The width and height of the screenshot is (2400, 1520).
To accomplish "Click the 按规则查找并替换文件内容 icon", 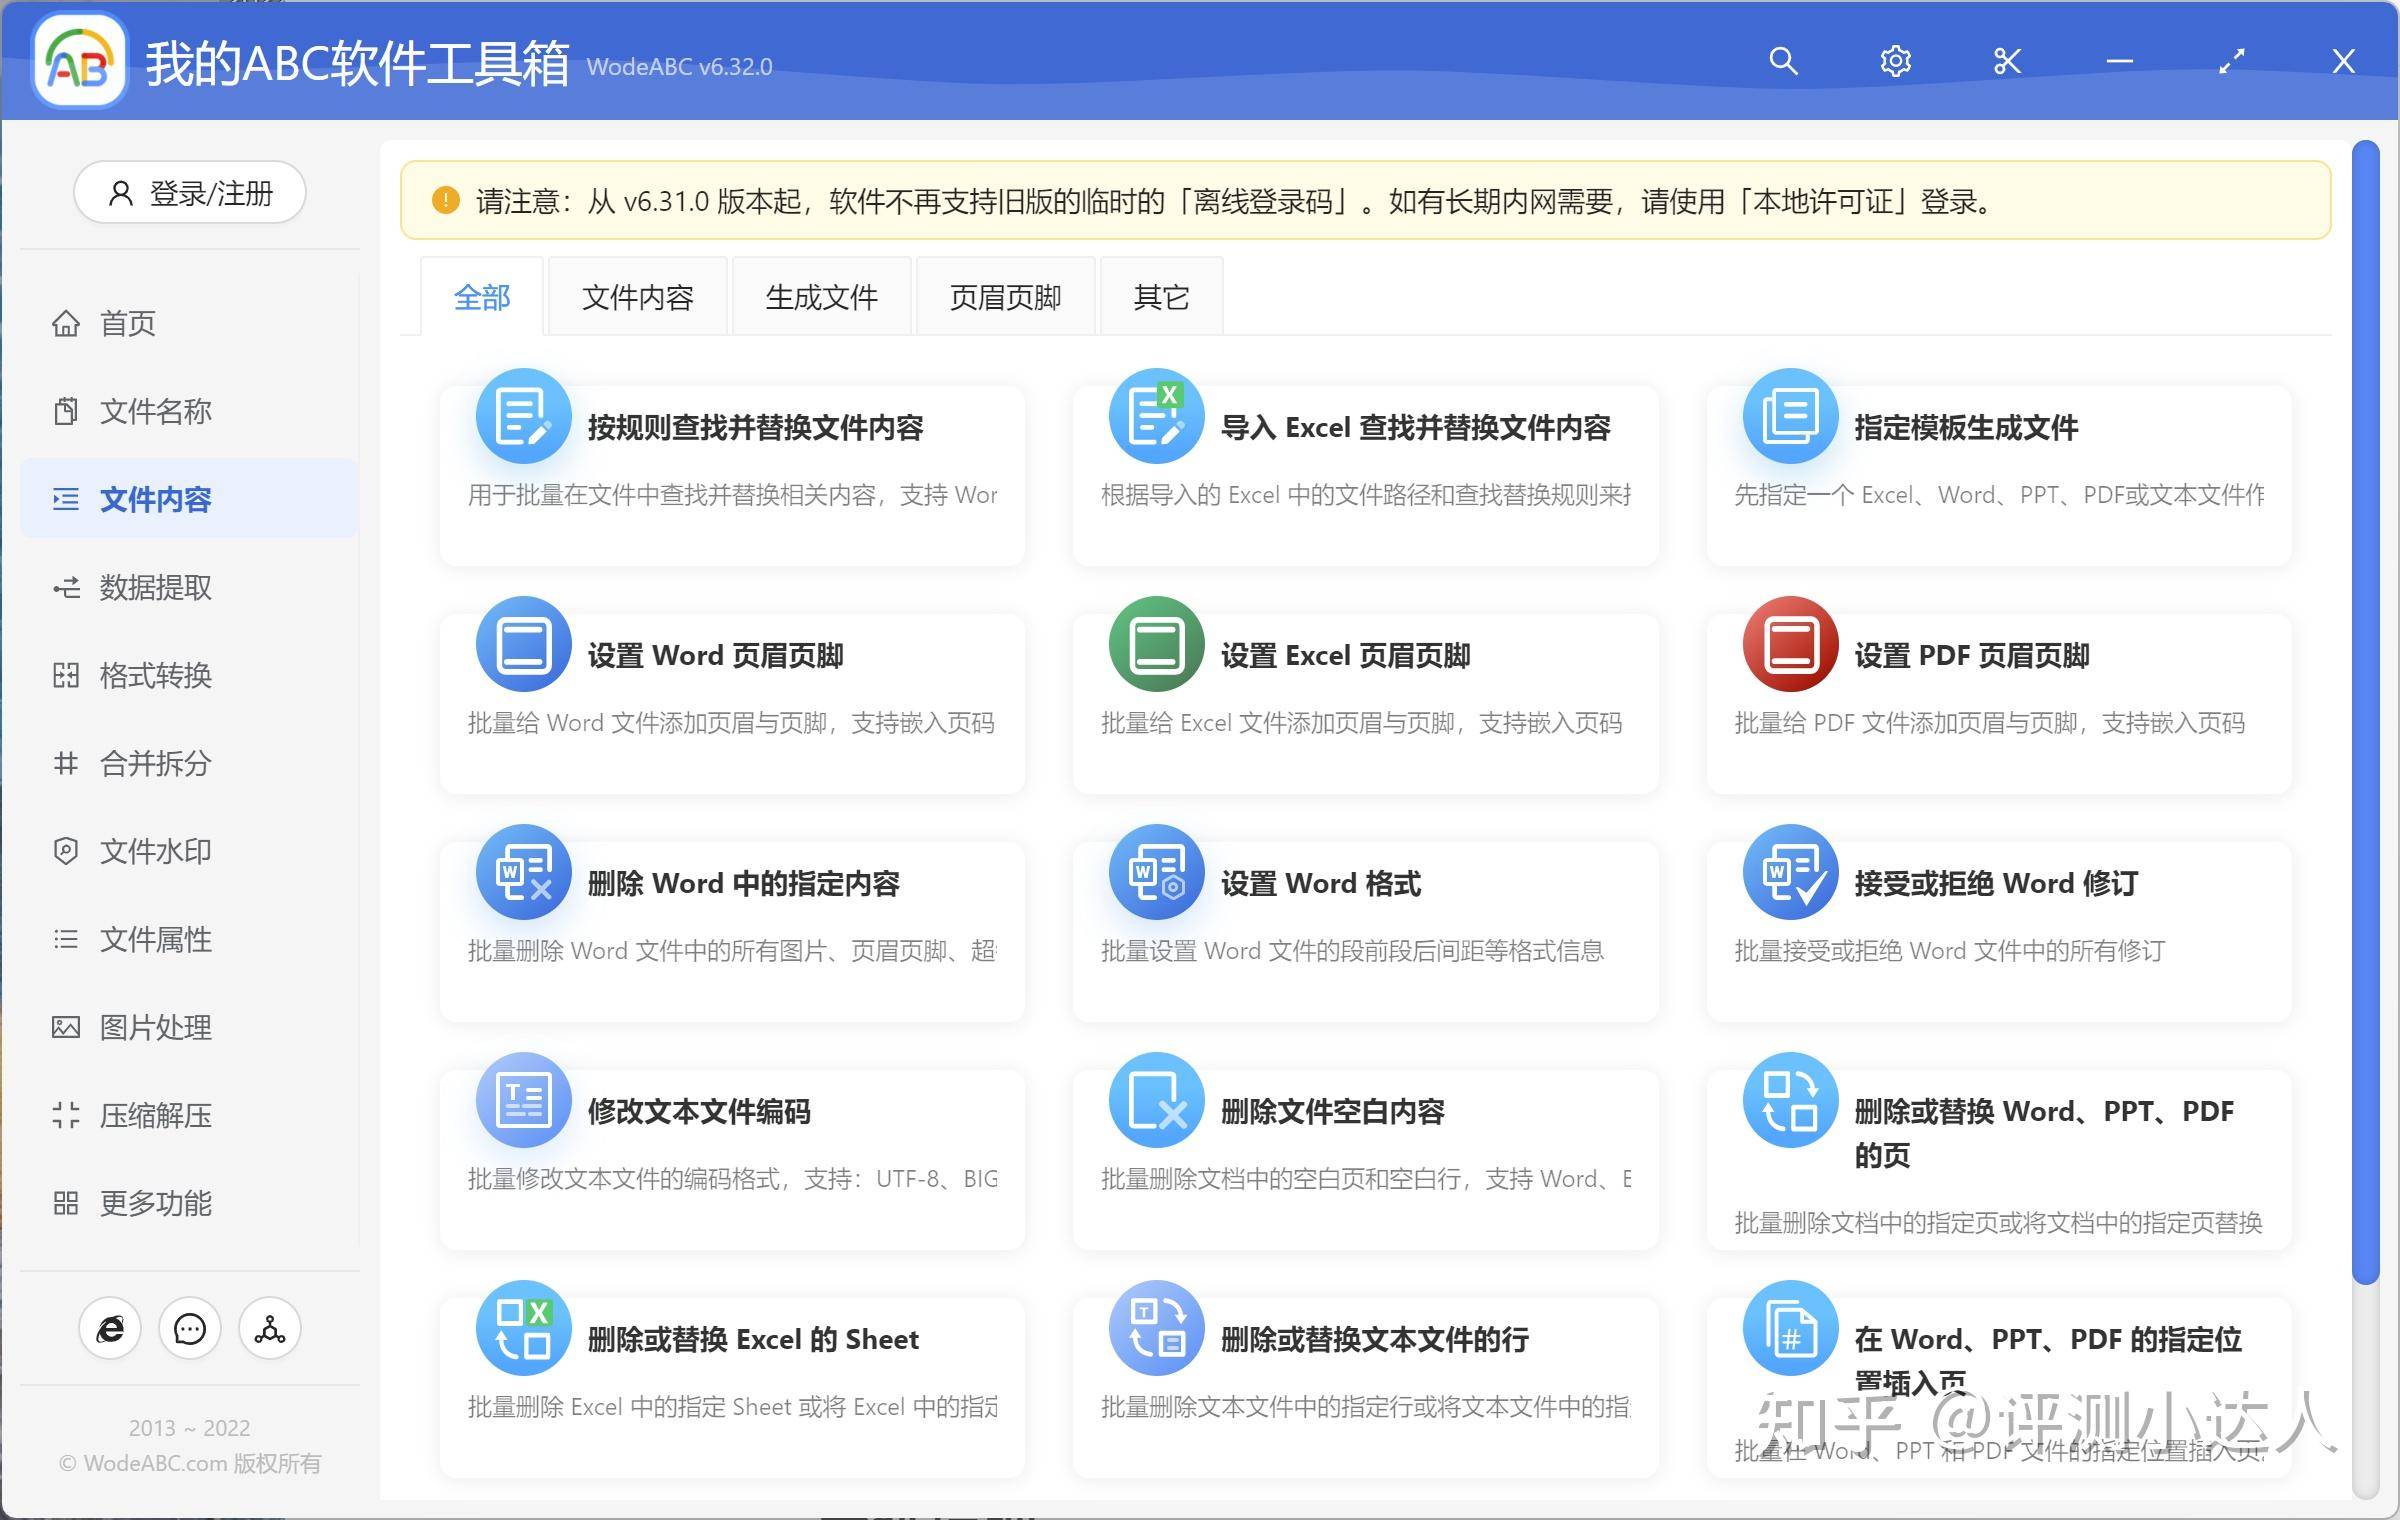I will point(524,416).
